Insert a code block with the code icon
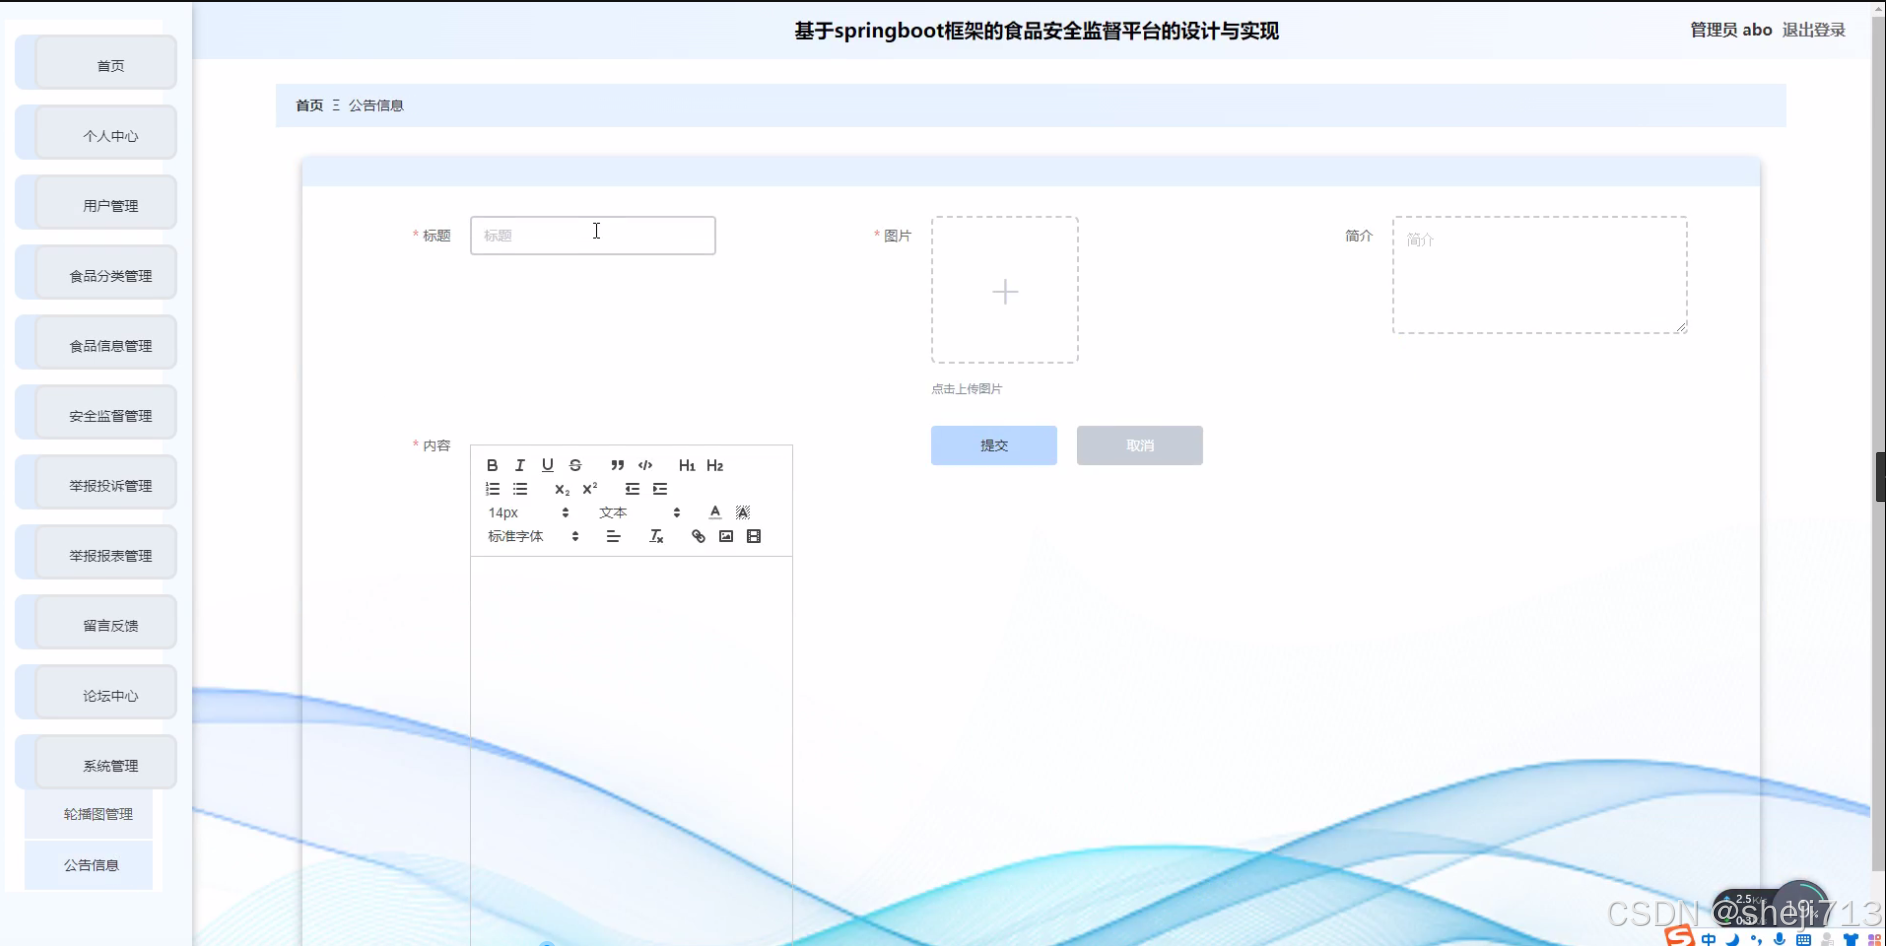Screen dimensions: 1886x946 pyautogui.click(x=645, y=464)
